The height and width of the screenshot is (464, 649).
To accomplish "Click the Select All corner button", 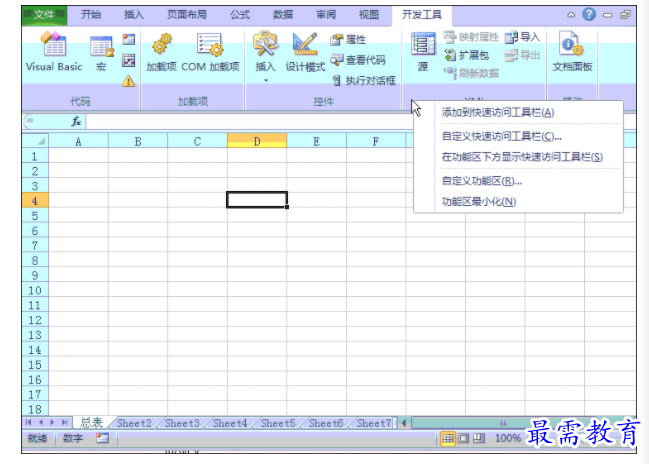I will pos(36,141).
